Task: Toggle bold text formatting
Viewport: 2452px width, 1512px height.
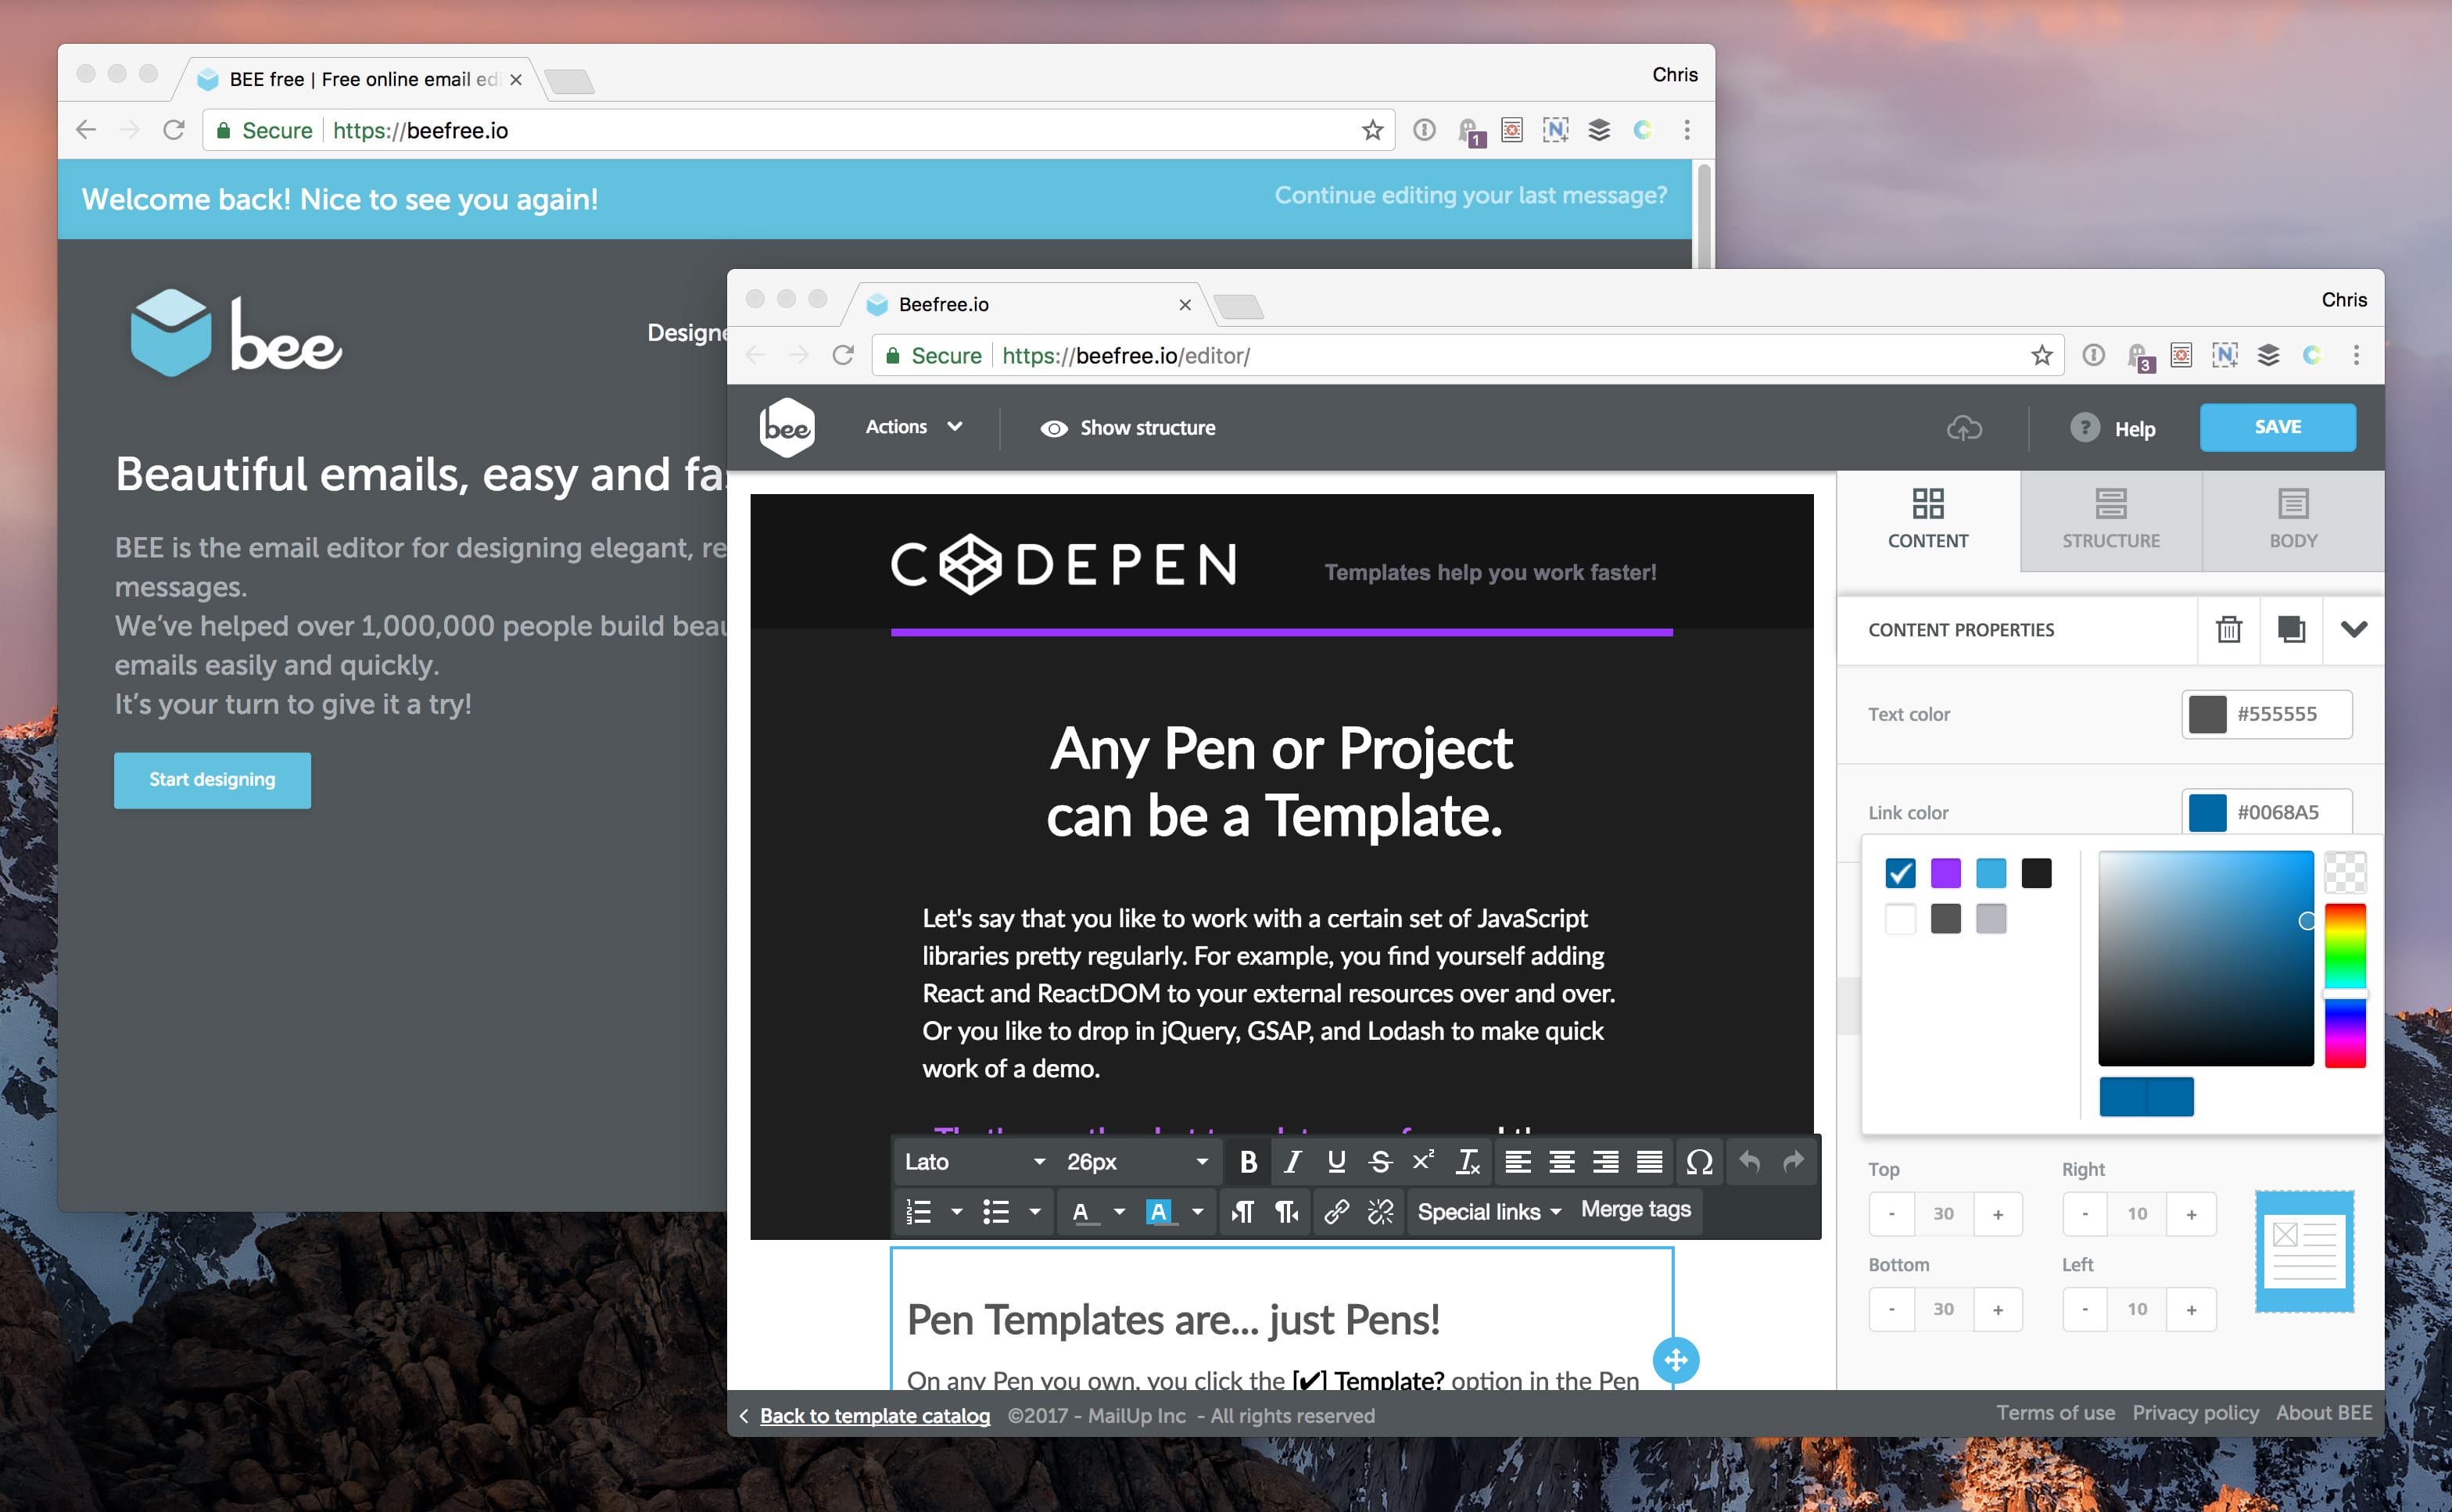Action: coord(1248,1161)
